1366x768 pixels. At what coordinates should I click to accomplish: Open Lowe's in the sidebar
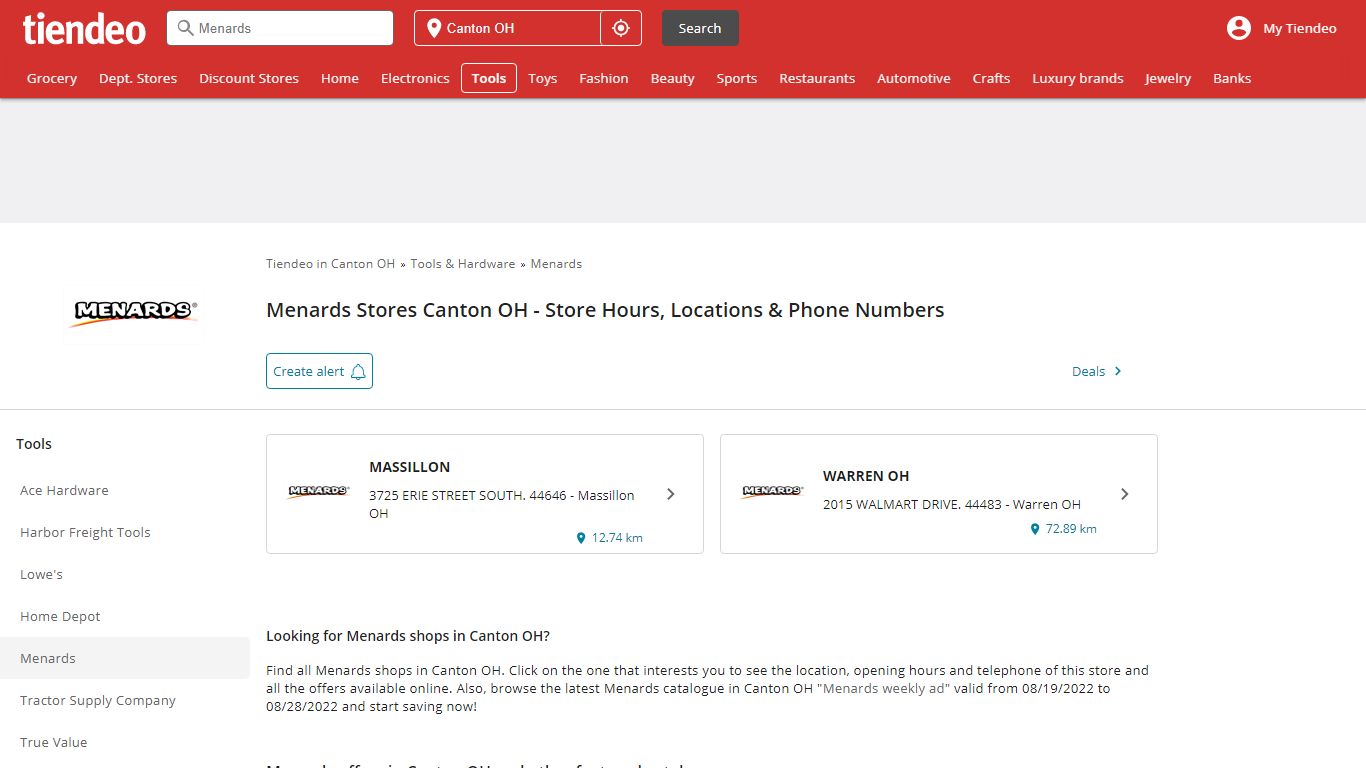coord(41,574)
